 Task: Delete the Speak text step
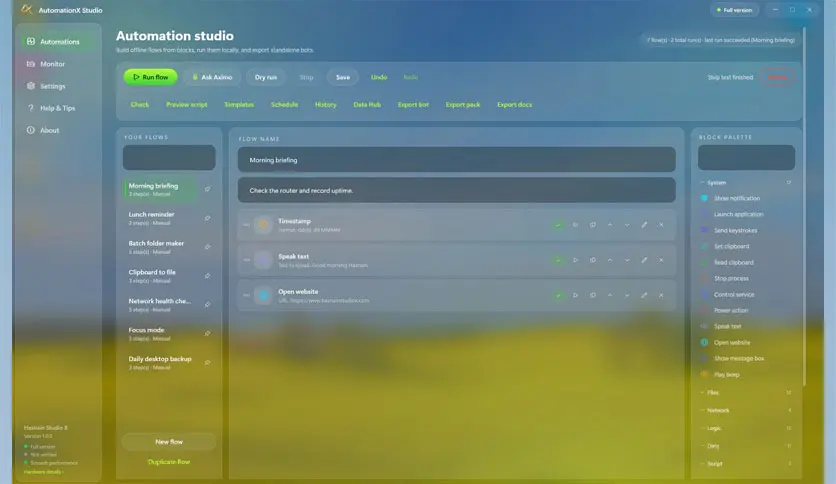point(661,260)
